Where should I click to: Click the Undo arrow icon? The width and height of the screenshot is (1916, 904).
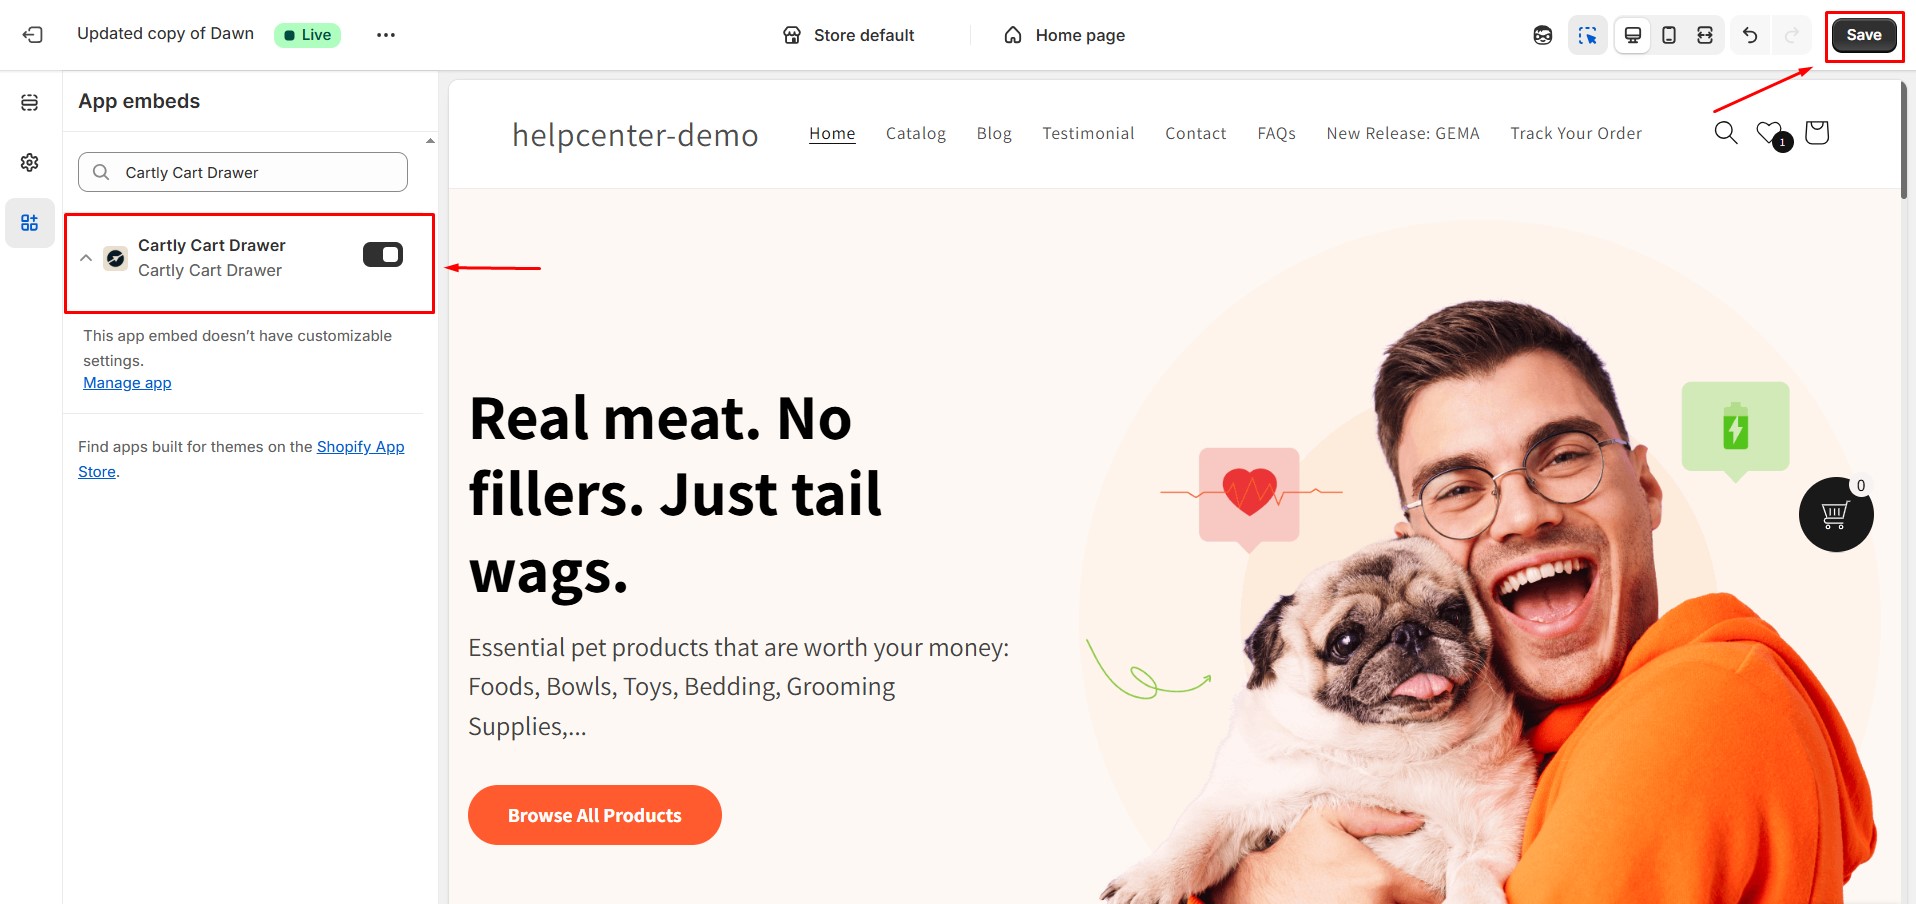(x=1750, y=35)
